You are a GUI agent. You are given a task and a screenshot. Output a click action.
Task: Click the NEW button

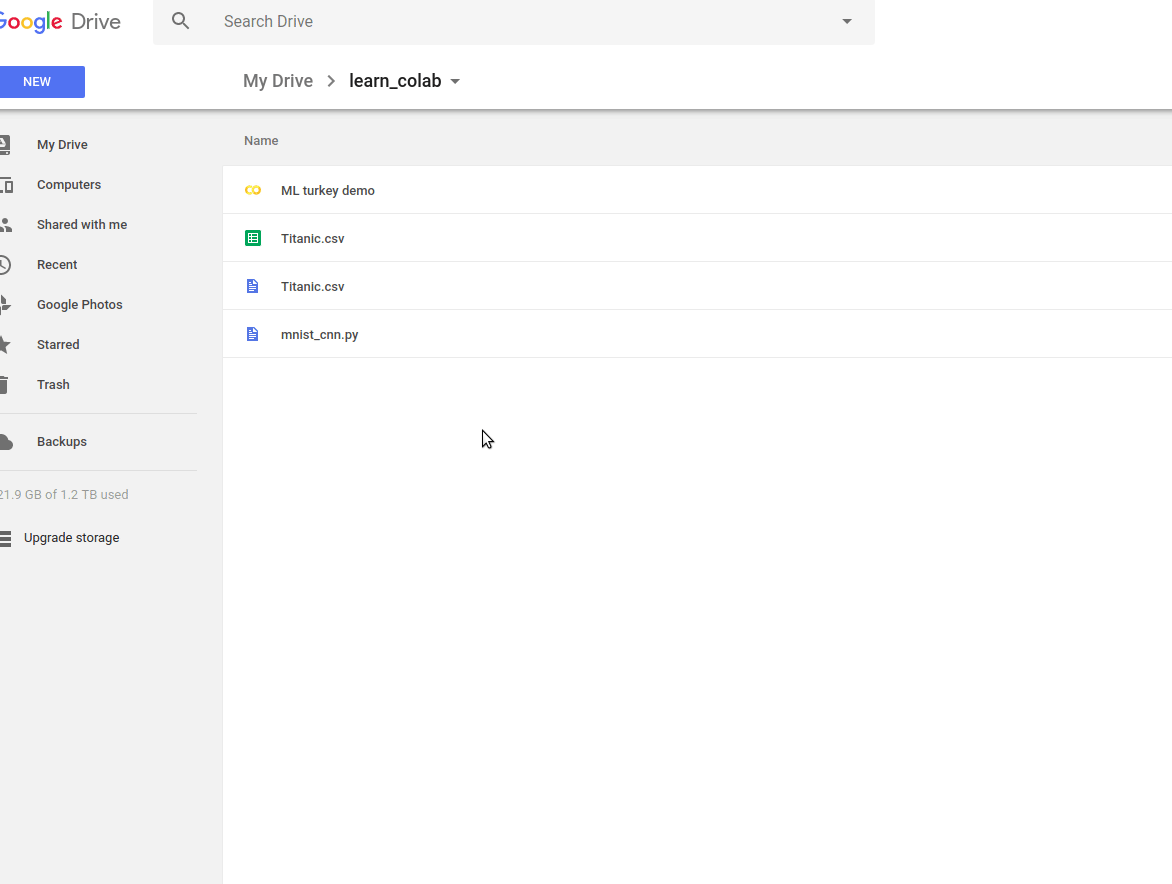[x=38, y=81]
